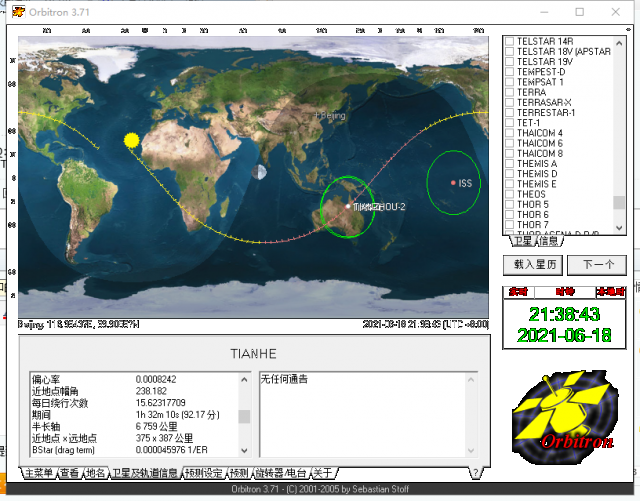Click the 下一个 button
640x501 pixels.
click(597, 265)
